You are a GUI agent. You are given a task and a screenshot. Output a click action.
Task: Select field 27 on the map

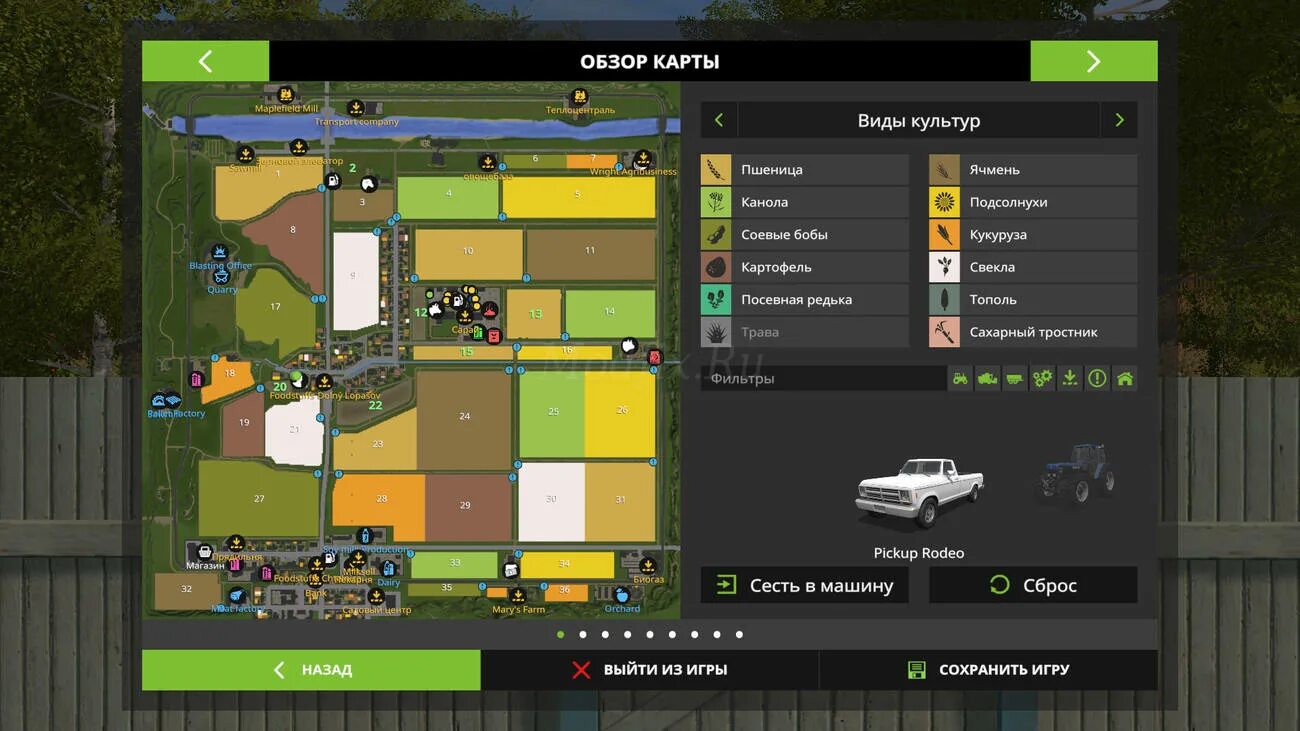259,498
